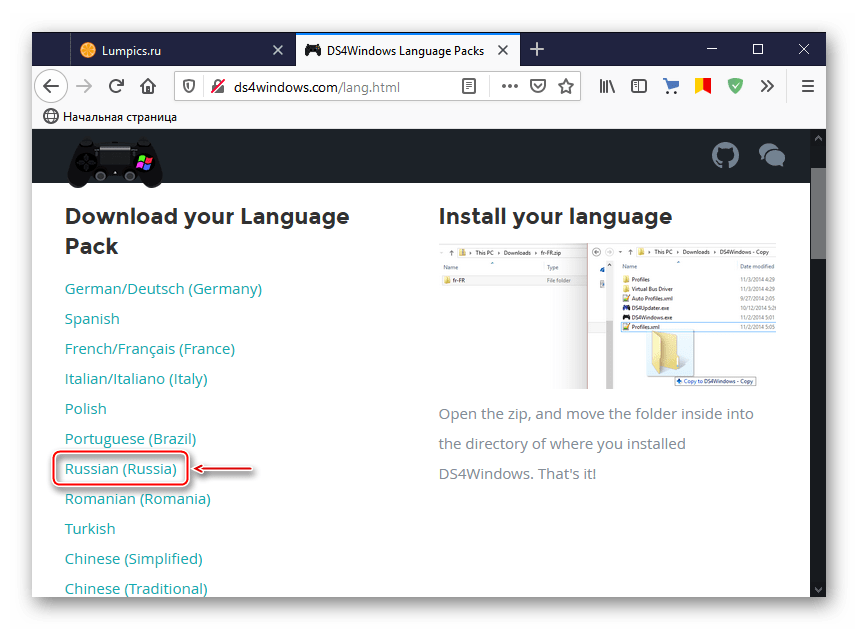Open the Library bookshelf icon

coord(608,86)
